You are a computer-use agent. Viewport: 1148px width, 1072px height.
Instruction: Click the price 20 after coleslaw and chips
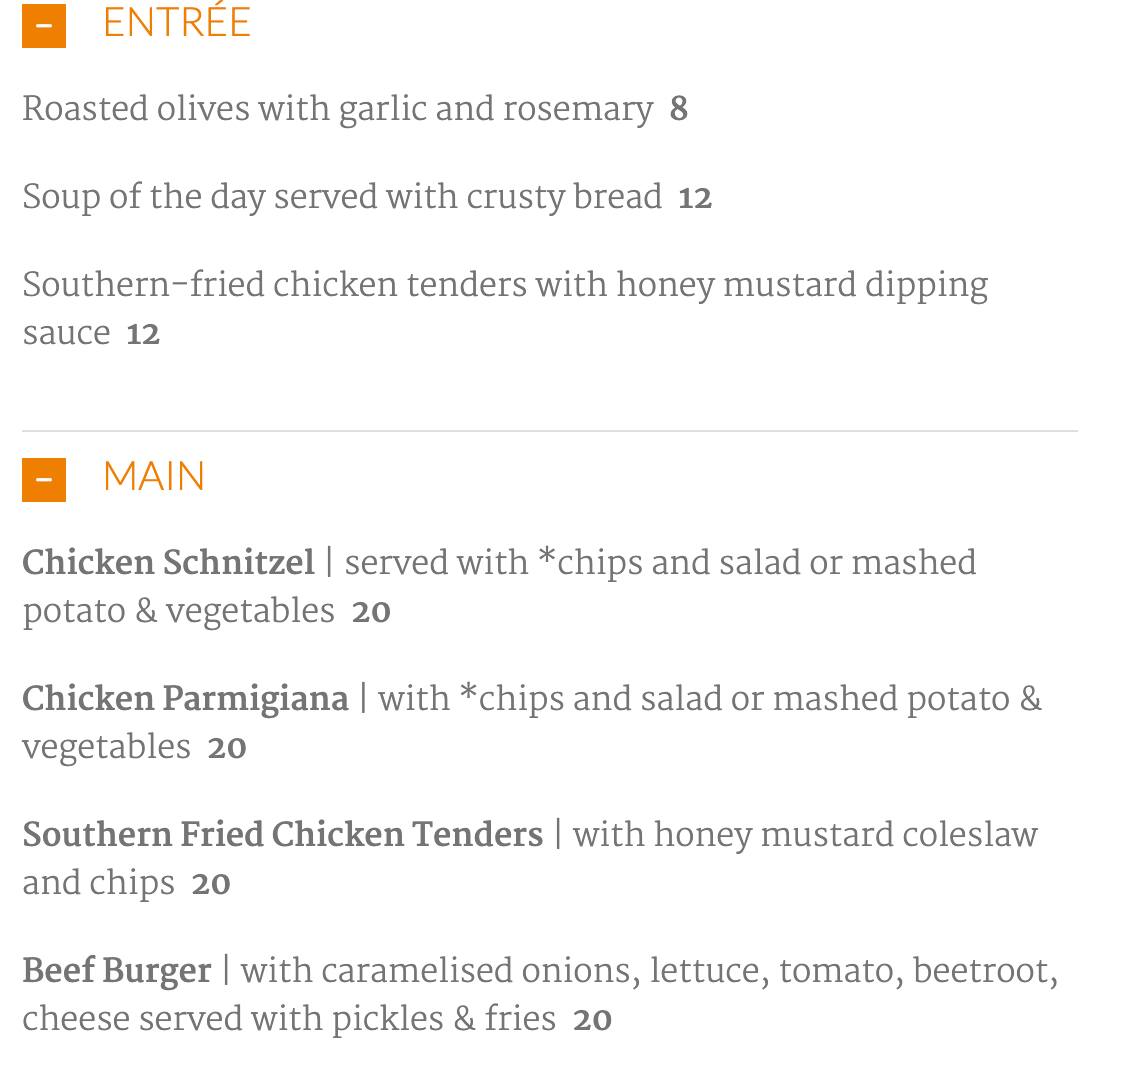click(x=211, y=884)
